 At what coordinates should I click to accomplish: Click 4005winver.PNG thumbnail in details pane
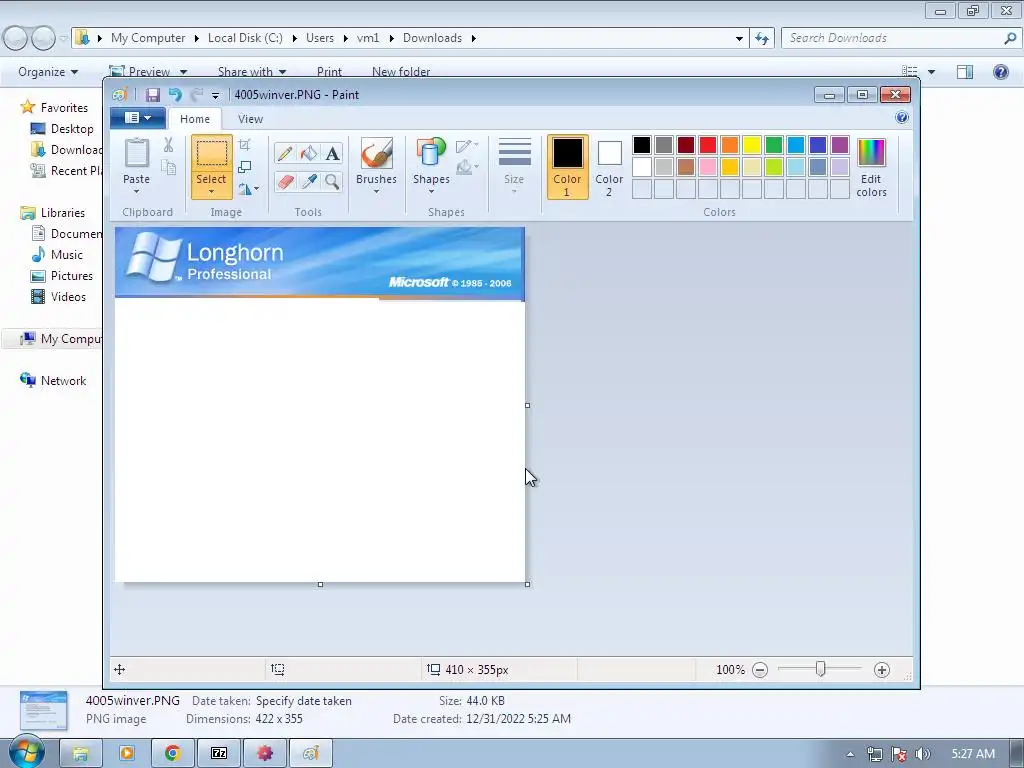pos(44,711)
